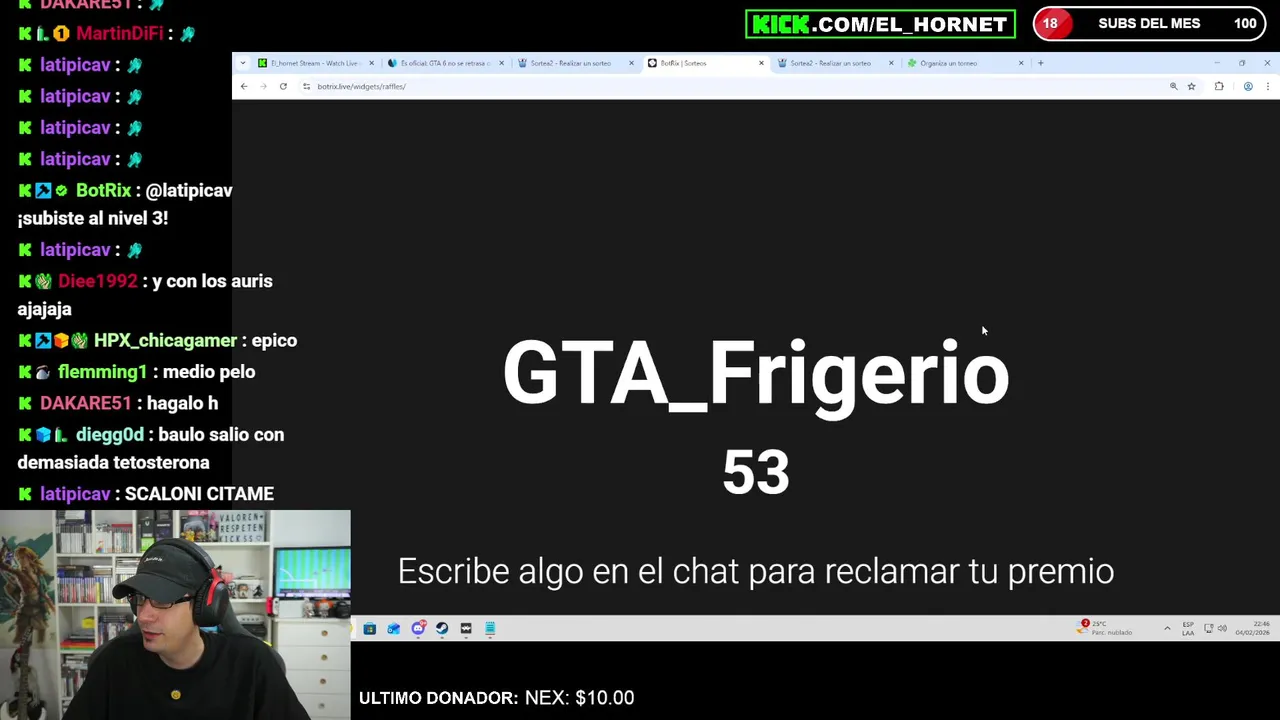Click BotRix username in chat
The height and width of the screenshot is (720, 1280).
pos(103,190)
